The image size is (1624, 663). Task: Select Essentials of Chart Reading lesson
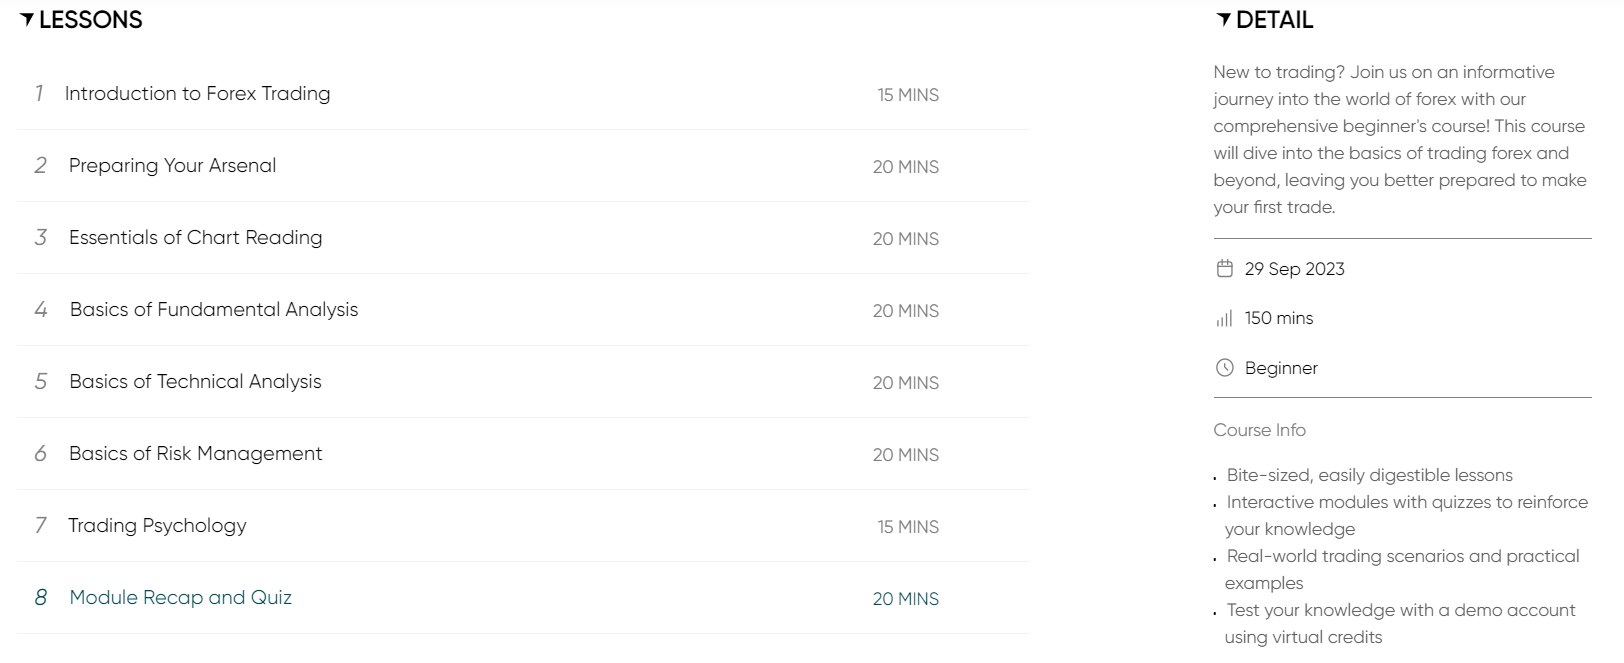point(195,238)
